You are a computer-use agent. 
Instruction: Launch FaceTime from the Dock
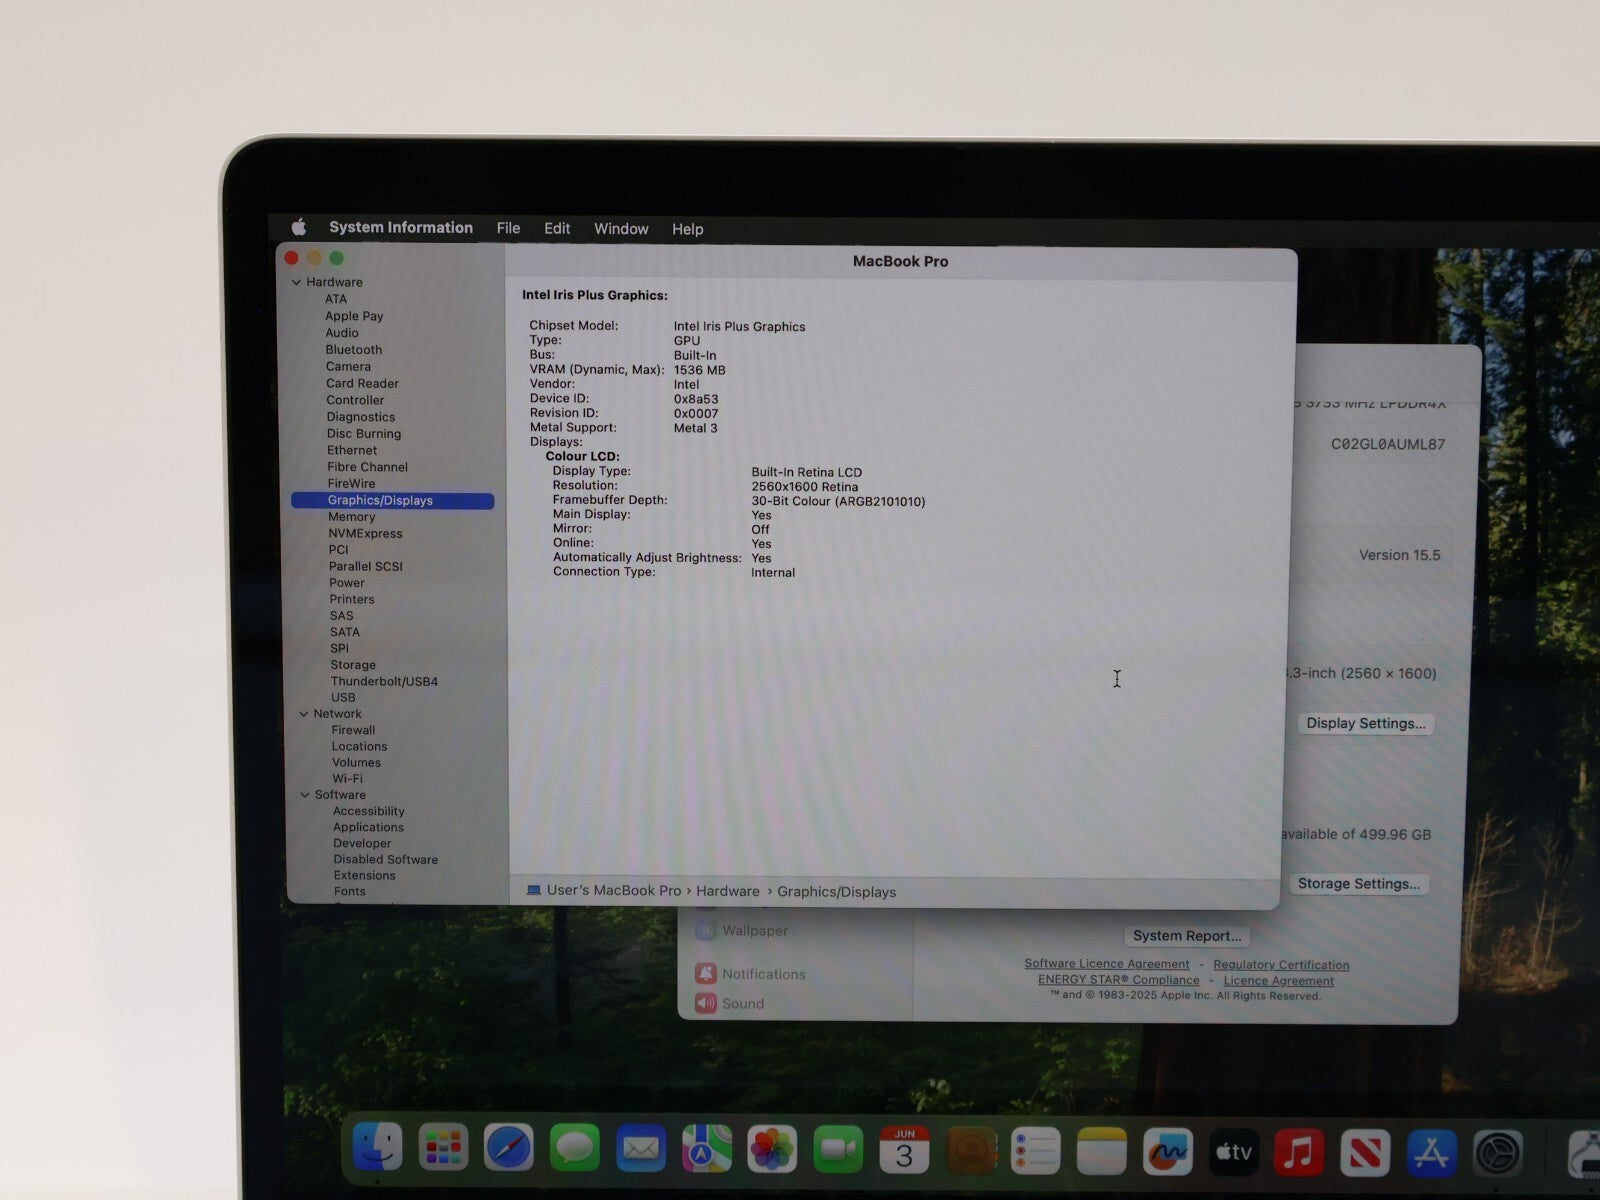click(838, 1150)
